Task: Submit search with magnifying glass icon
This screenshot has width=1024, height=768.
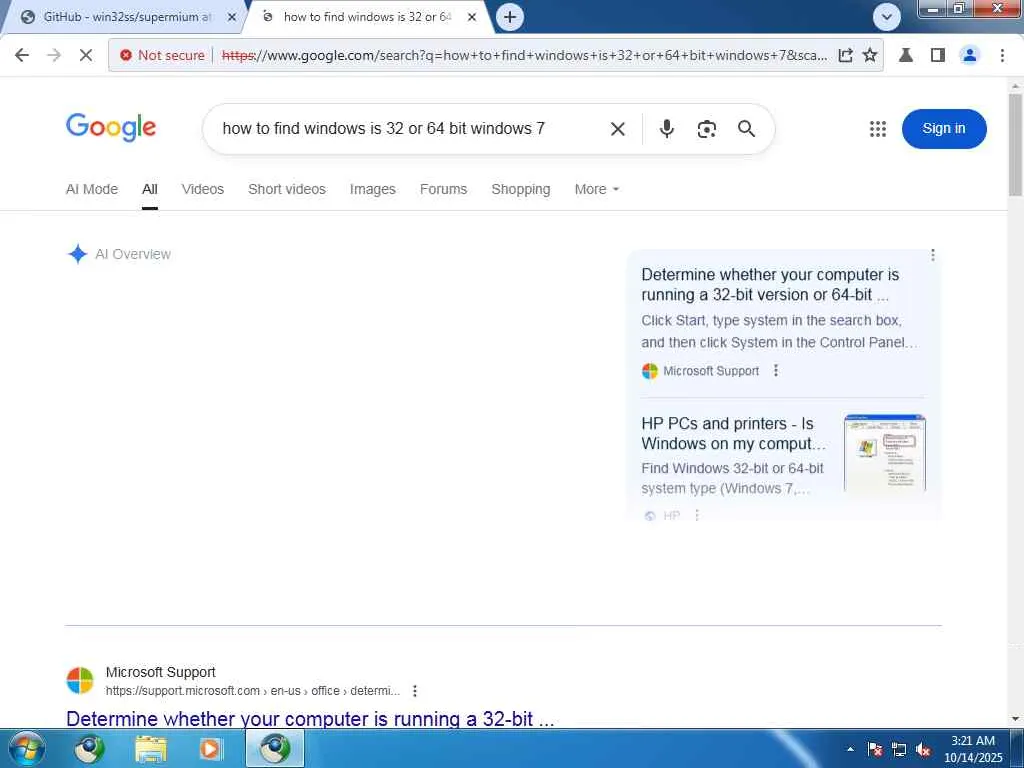Action: (746, 129)
